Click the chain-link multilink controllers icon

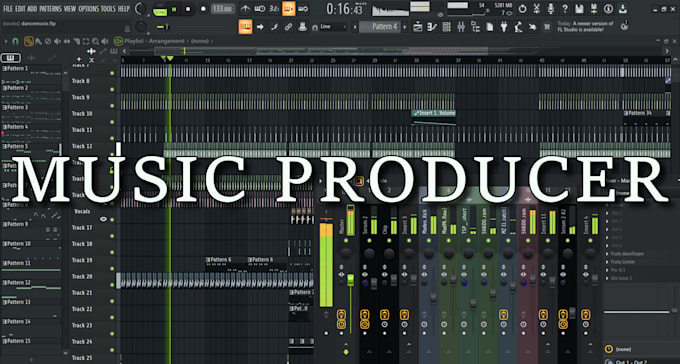[x=288, y=27]
